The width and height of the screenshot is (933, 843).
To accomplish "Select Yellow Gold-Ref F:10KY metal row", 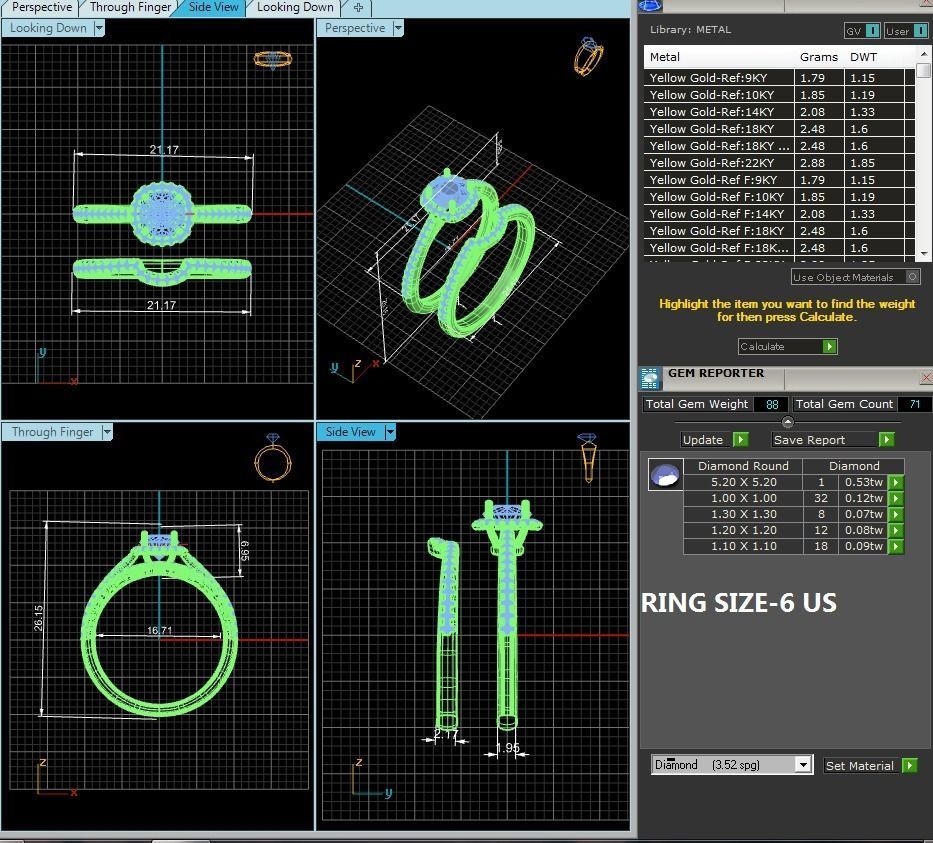I will coord(779,197).
